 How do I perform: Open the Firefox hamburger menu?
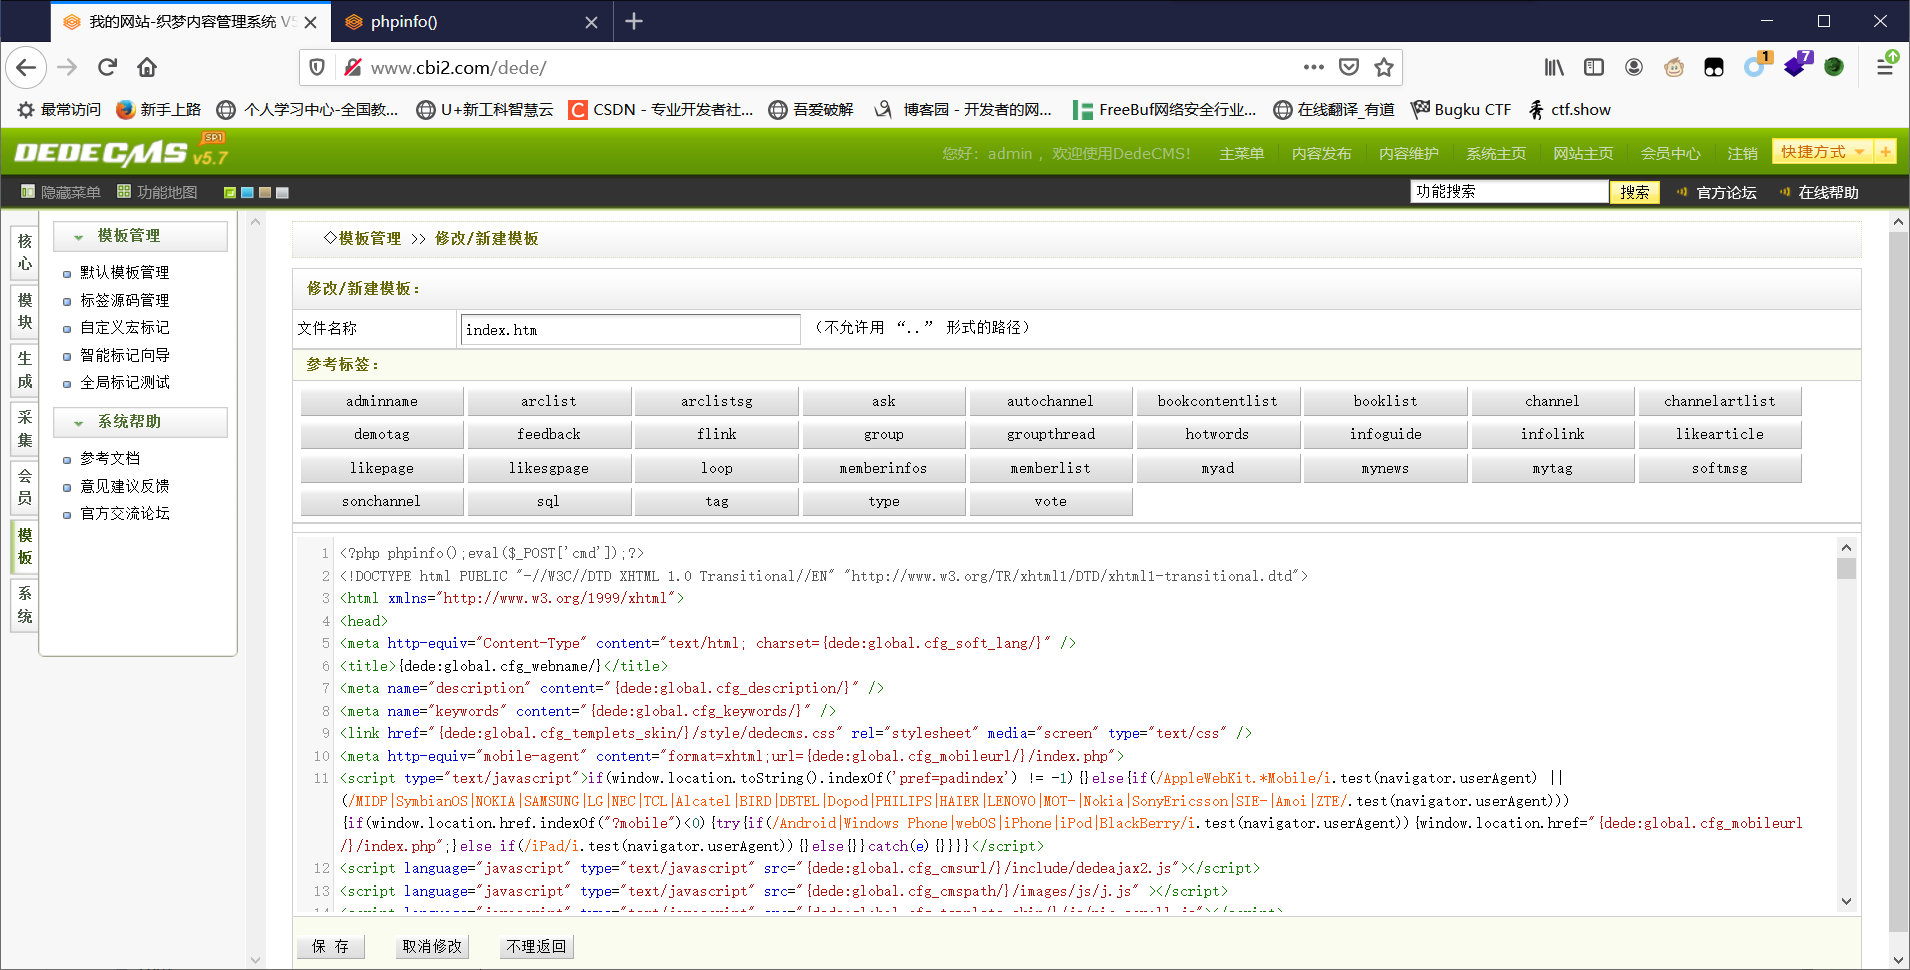tap(1885, 66)
